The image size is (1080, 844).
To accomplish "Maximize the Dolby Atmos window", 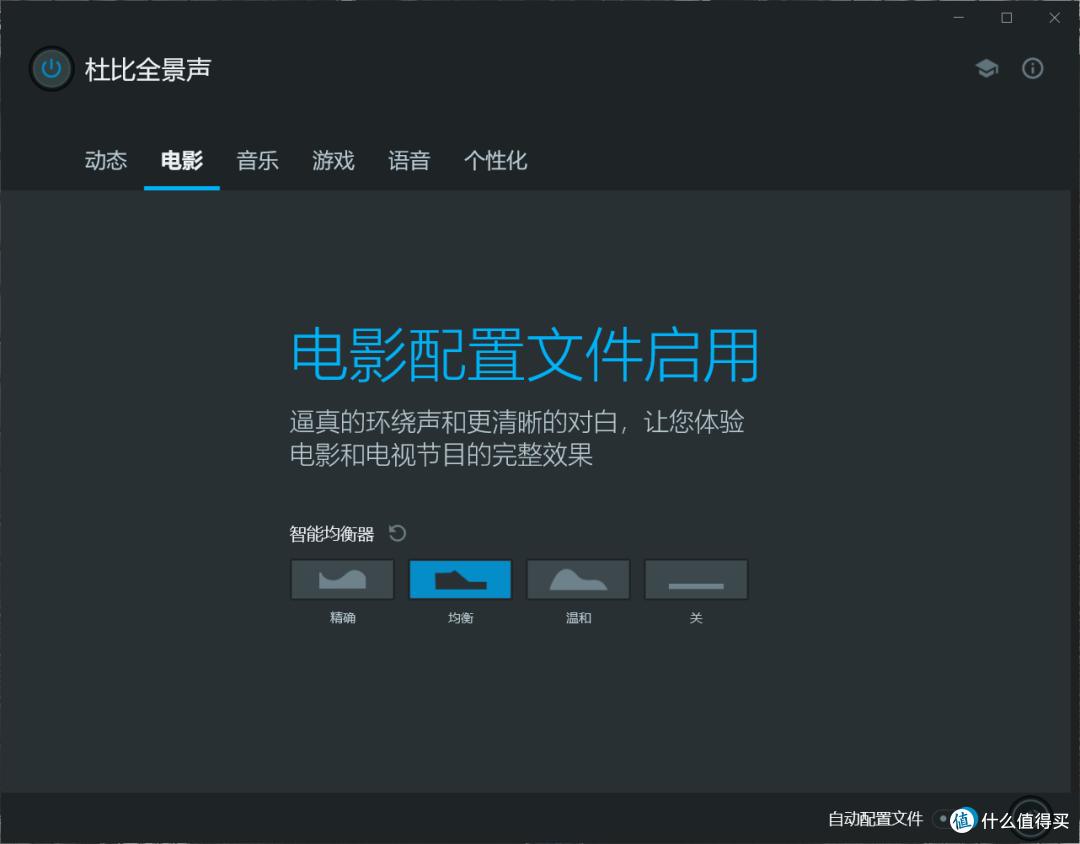I will coord(1006,18).
